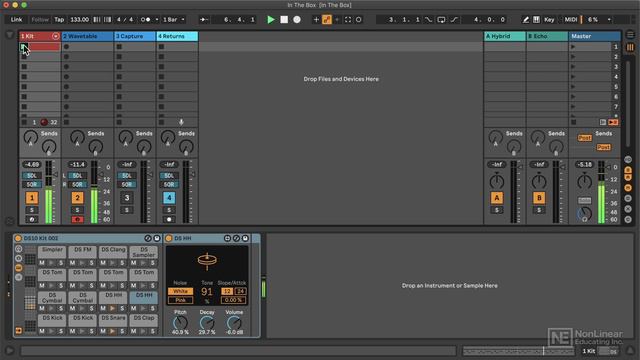Launch scene 1 on Master track

click(573, 47)
